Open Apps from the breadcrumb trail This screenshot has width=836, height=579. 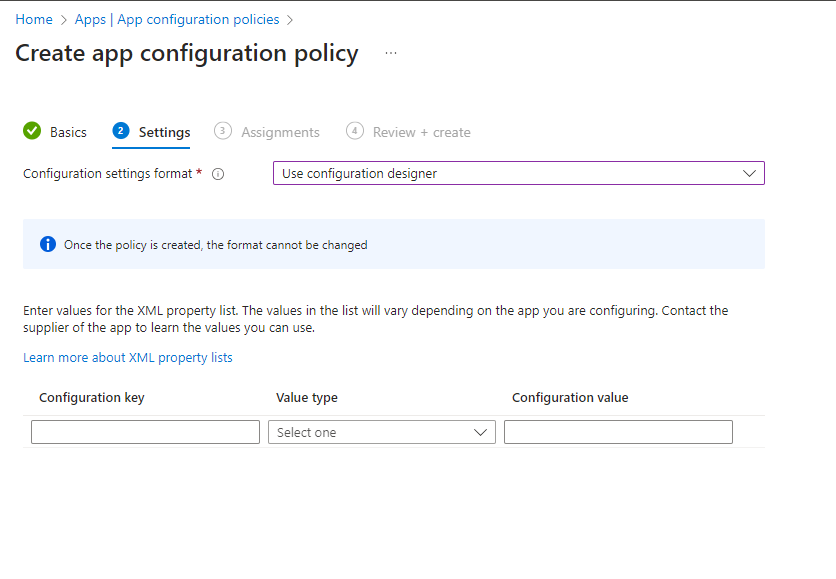click(x=89, y=19)
